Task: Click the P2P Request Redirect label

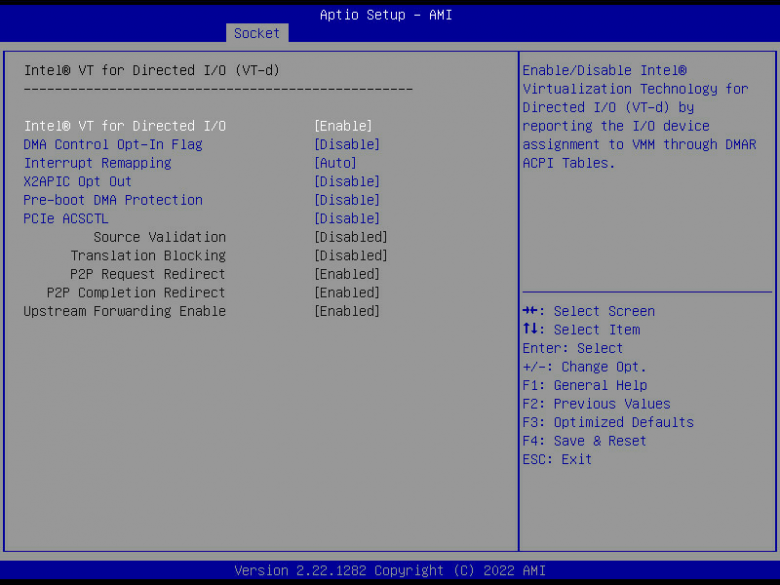Action: [x=148, y=274]
